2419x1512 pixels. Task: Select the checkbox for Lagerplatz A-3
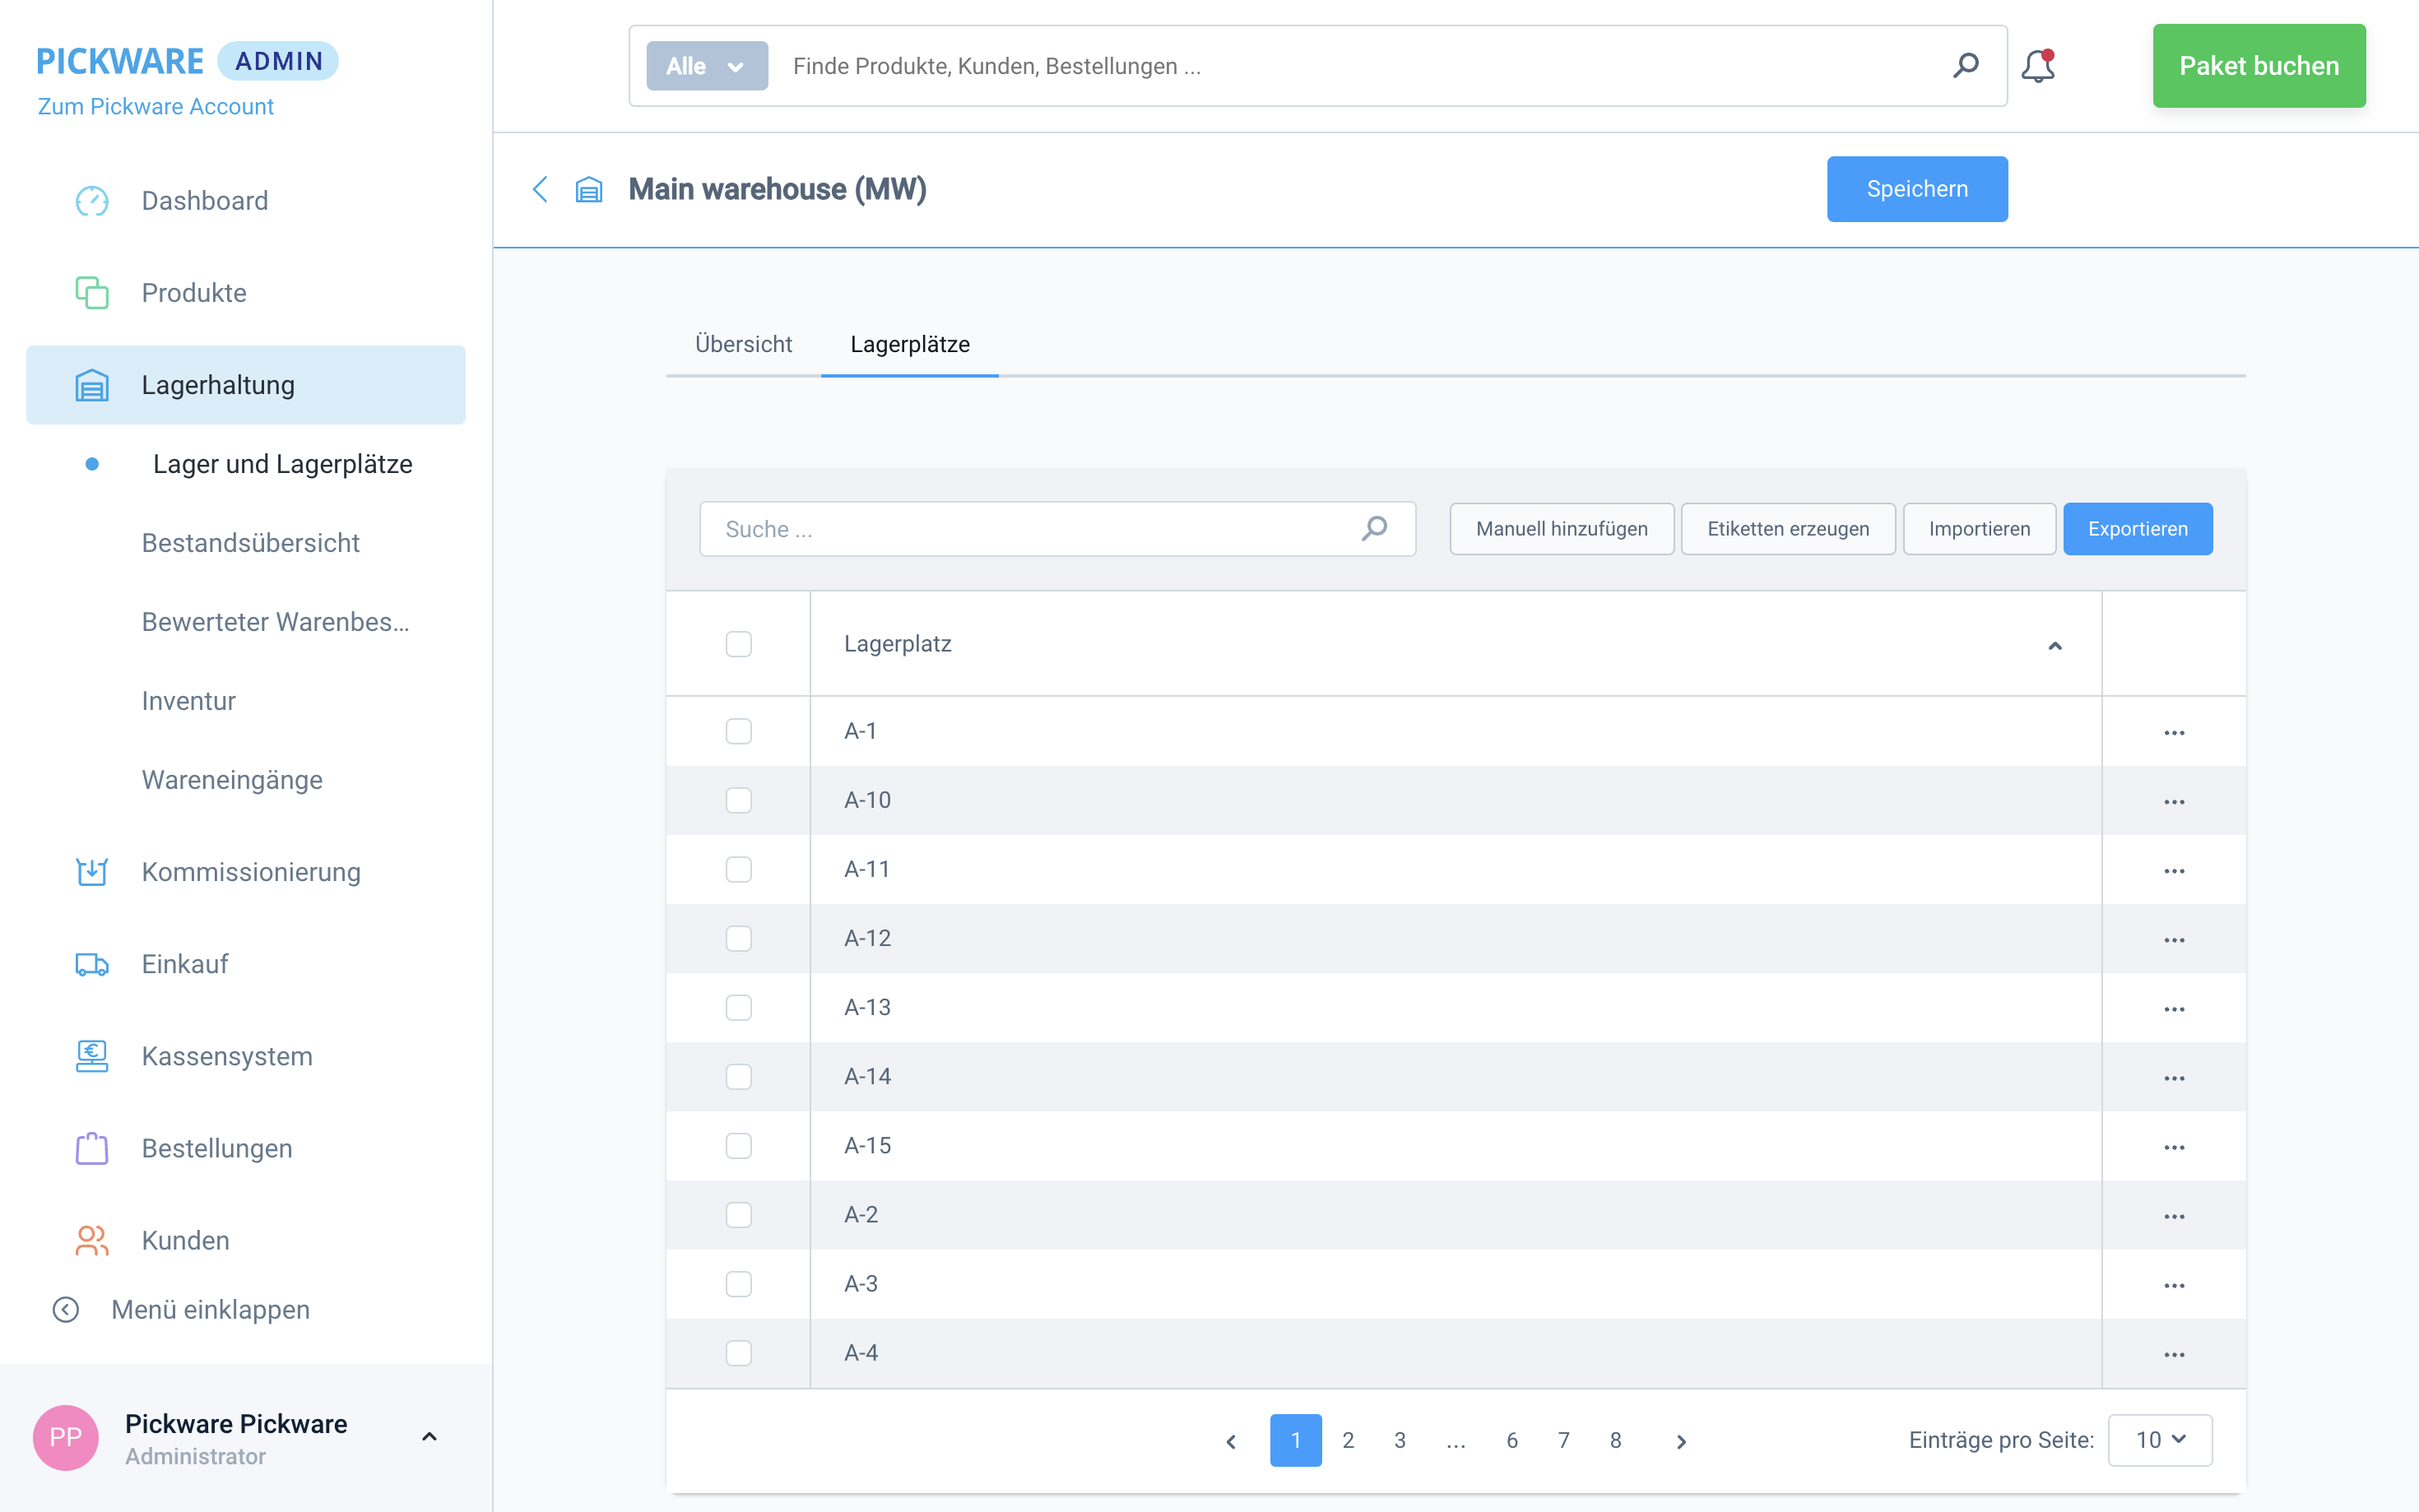point(738,1283)
